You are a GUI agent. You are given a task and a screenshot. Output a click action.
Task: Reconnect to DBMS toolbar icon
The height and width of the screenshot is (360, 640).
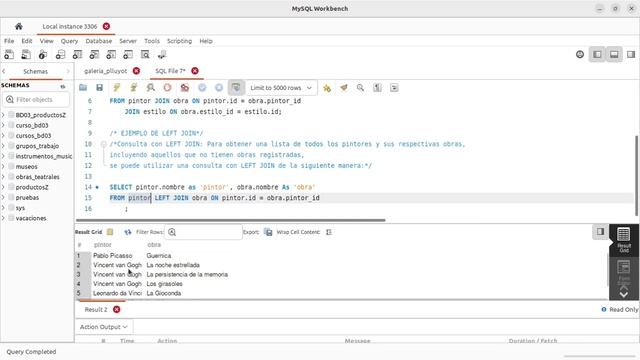[162, 54]
